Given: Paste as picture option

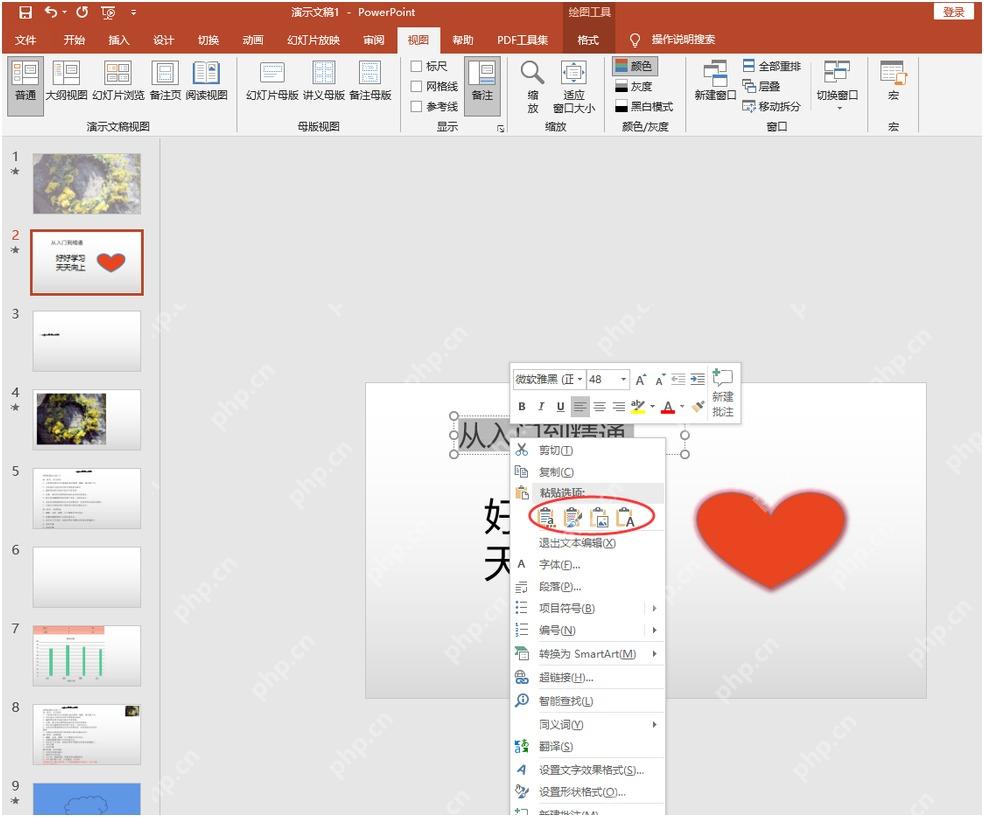Looking at the screenshot, I should click(599, 517).
